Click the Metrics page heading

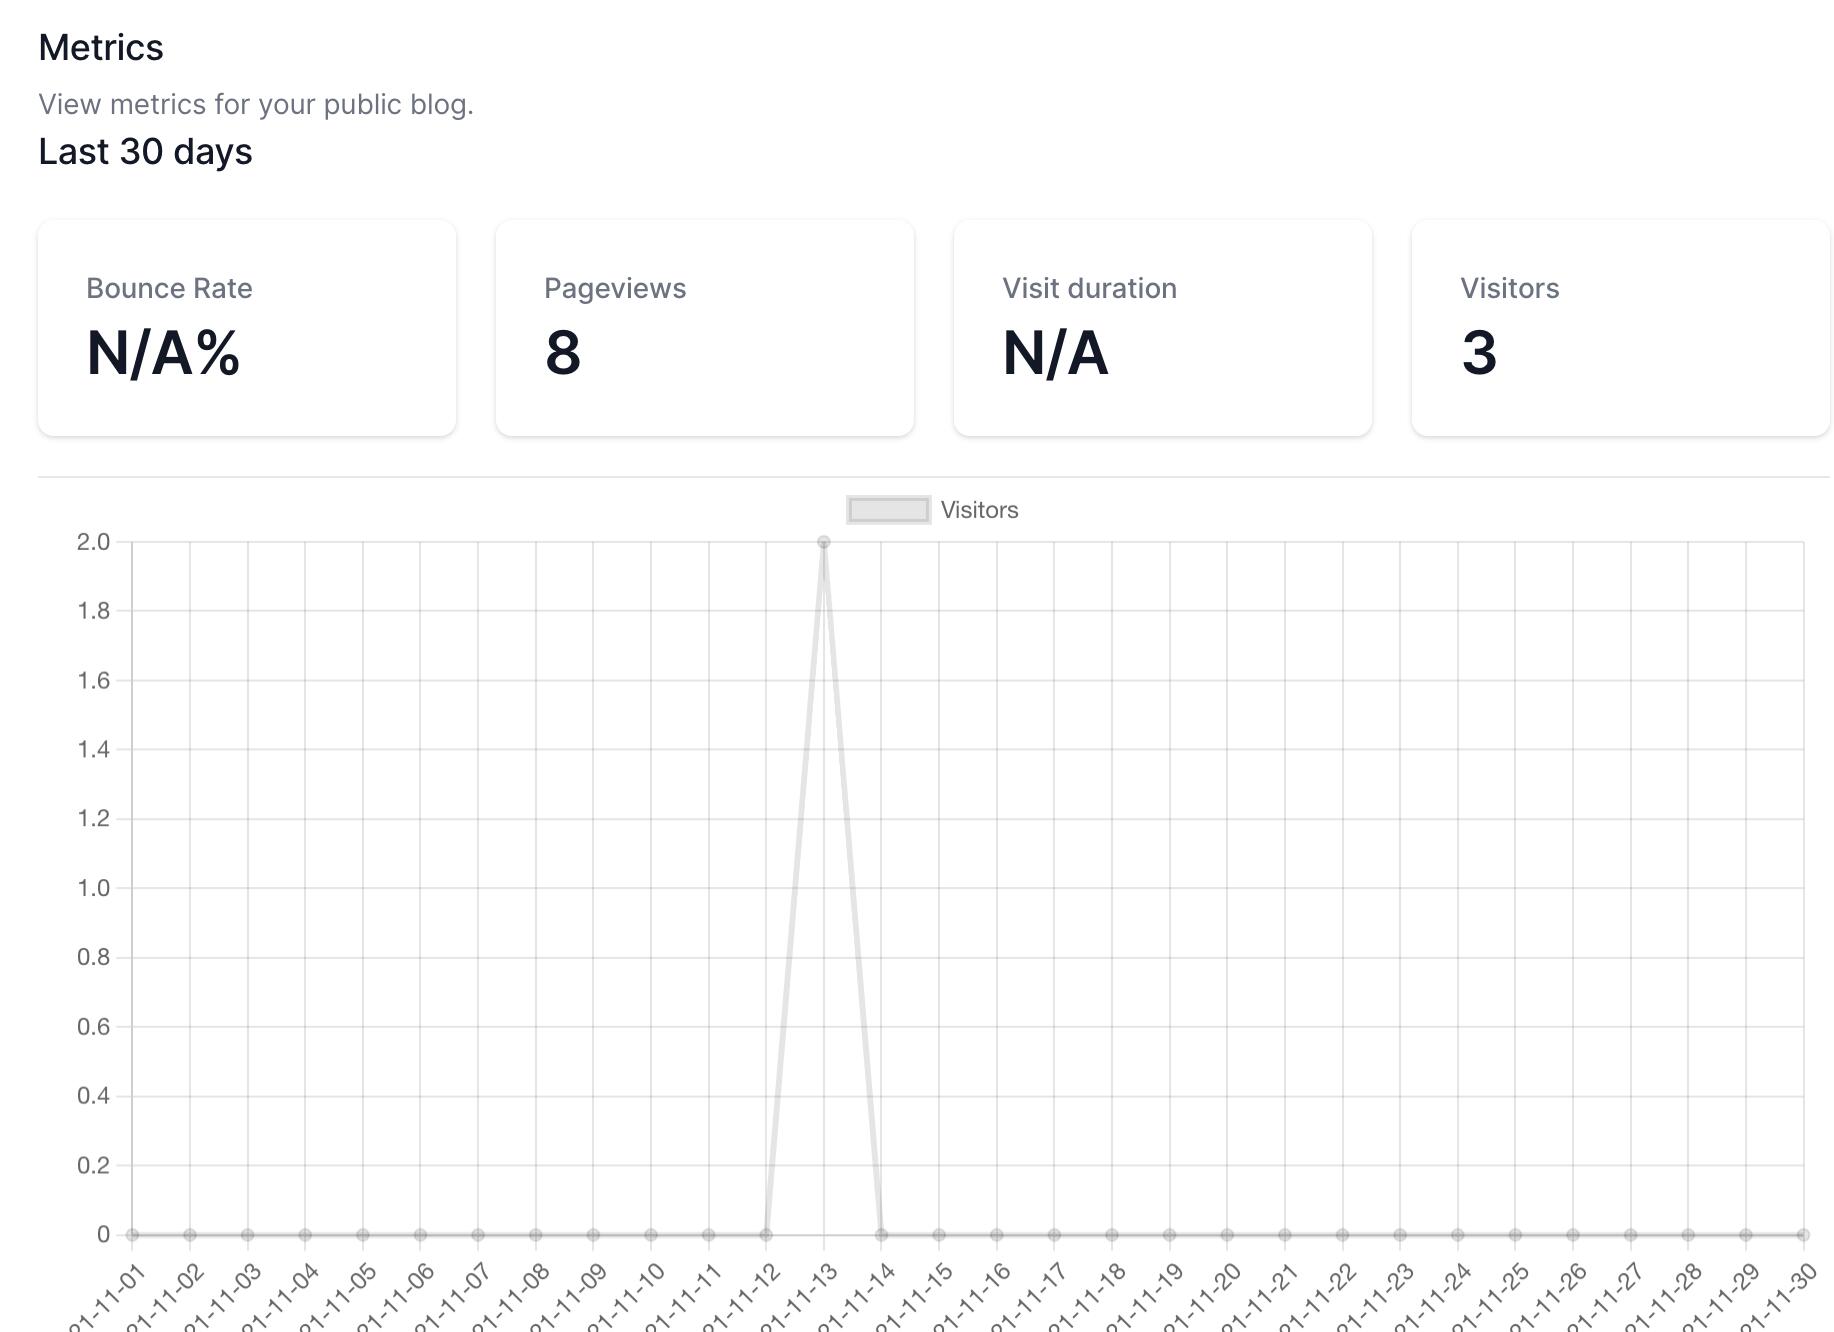click(x=101, y=48)
